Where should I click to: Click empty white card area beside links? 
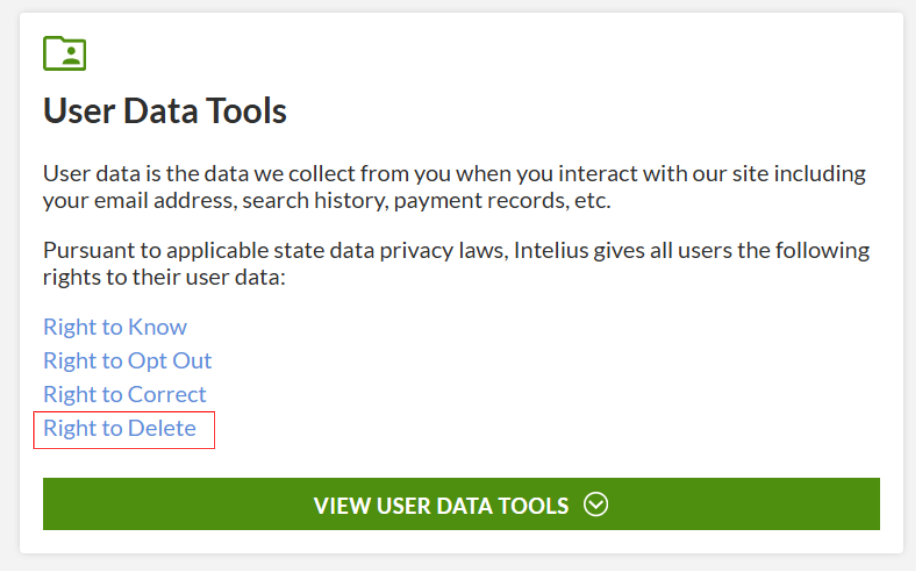(526, 380)
